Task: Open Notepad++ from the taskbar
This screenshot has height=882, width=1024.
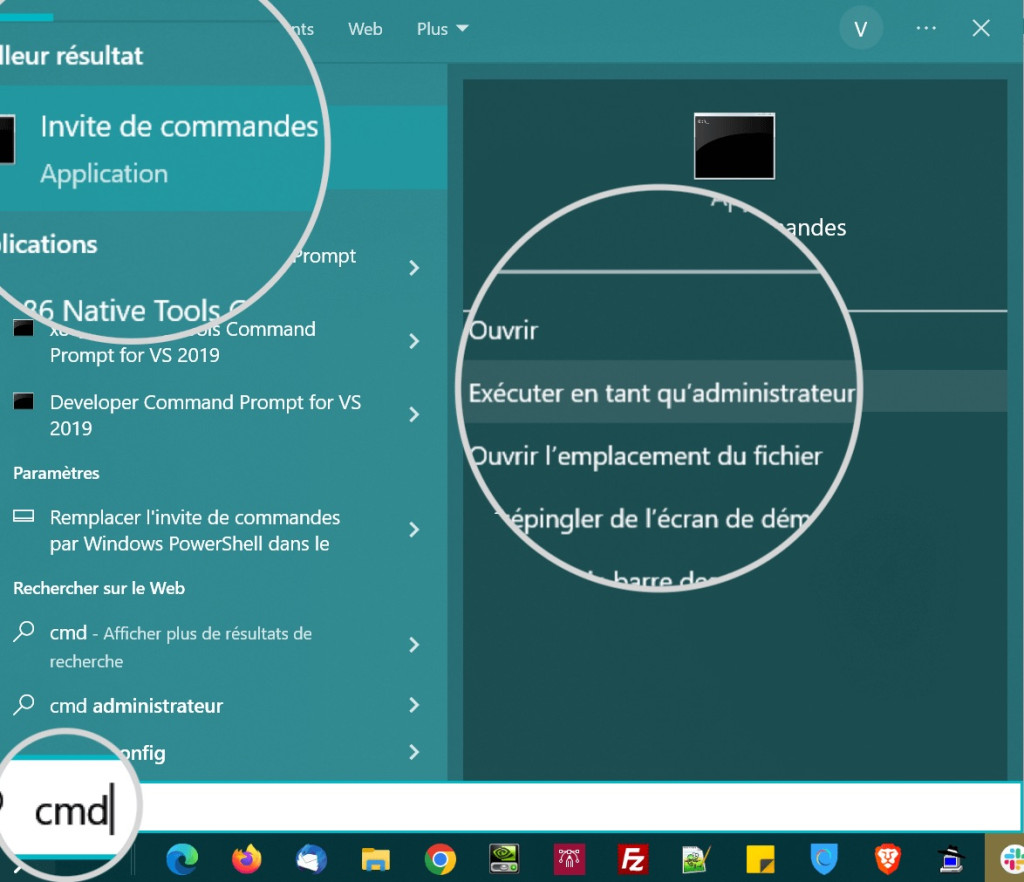Action: (x=696, y=859)
